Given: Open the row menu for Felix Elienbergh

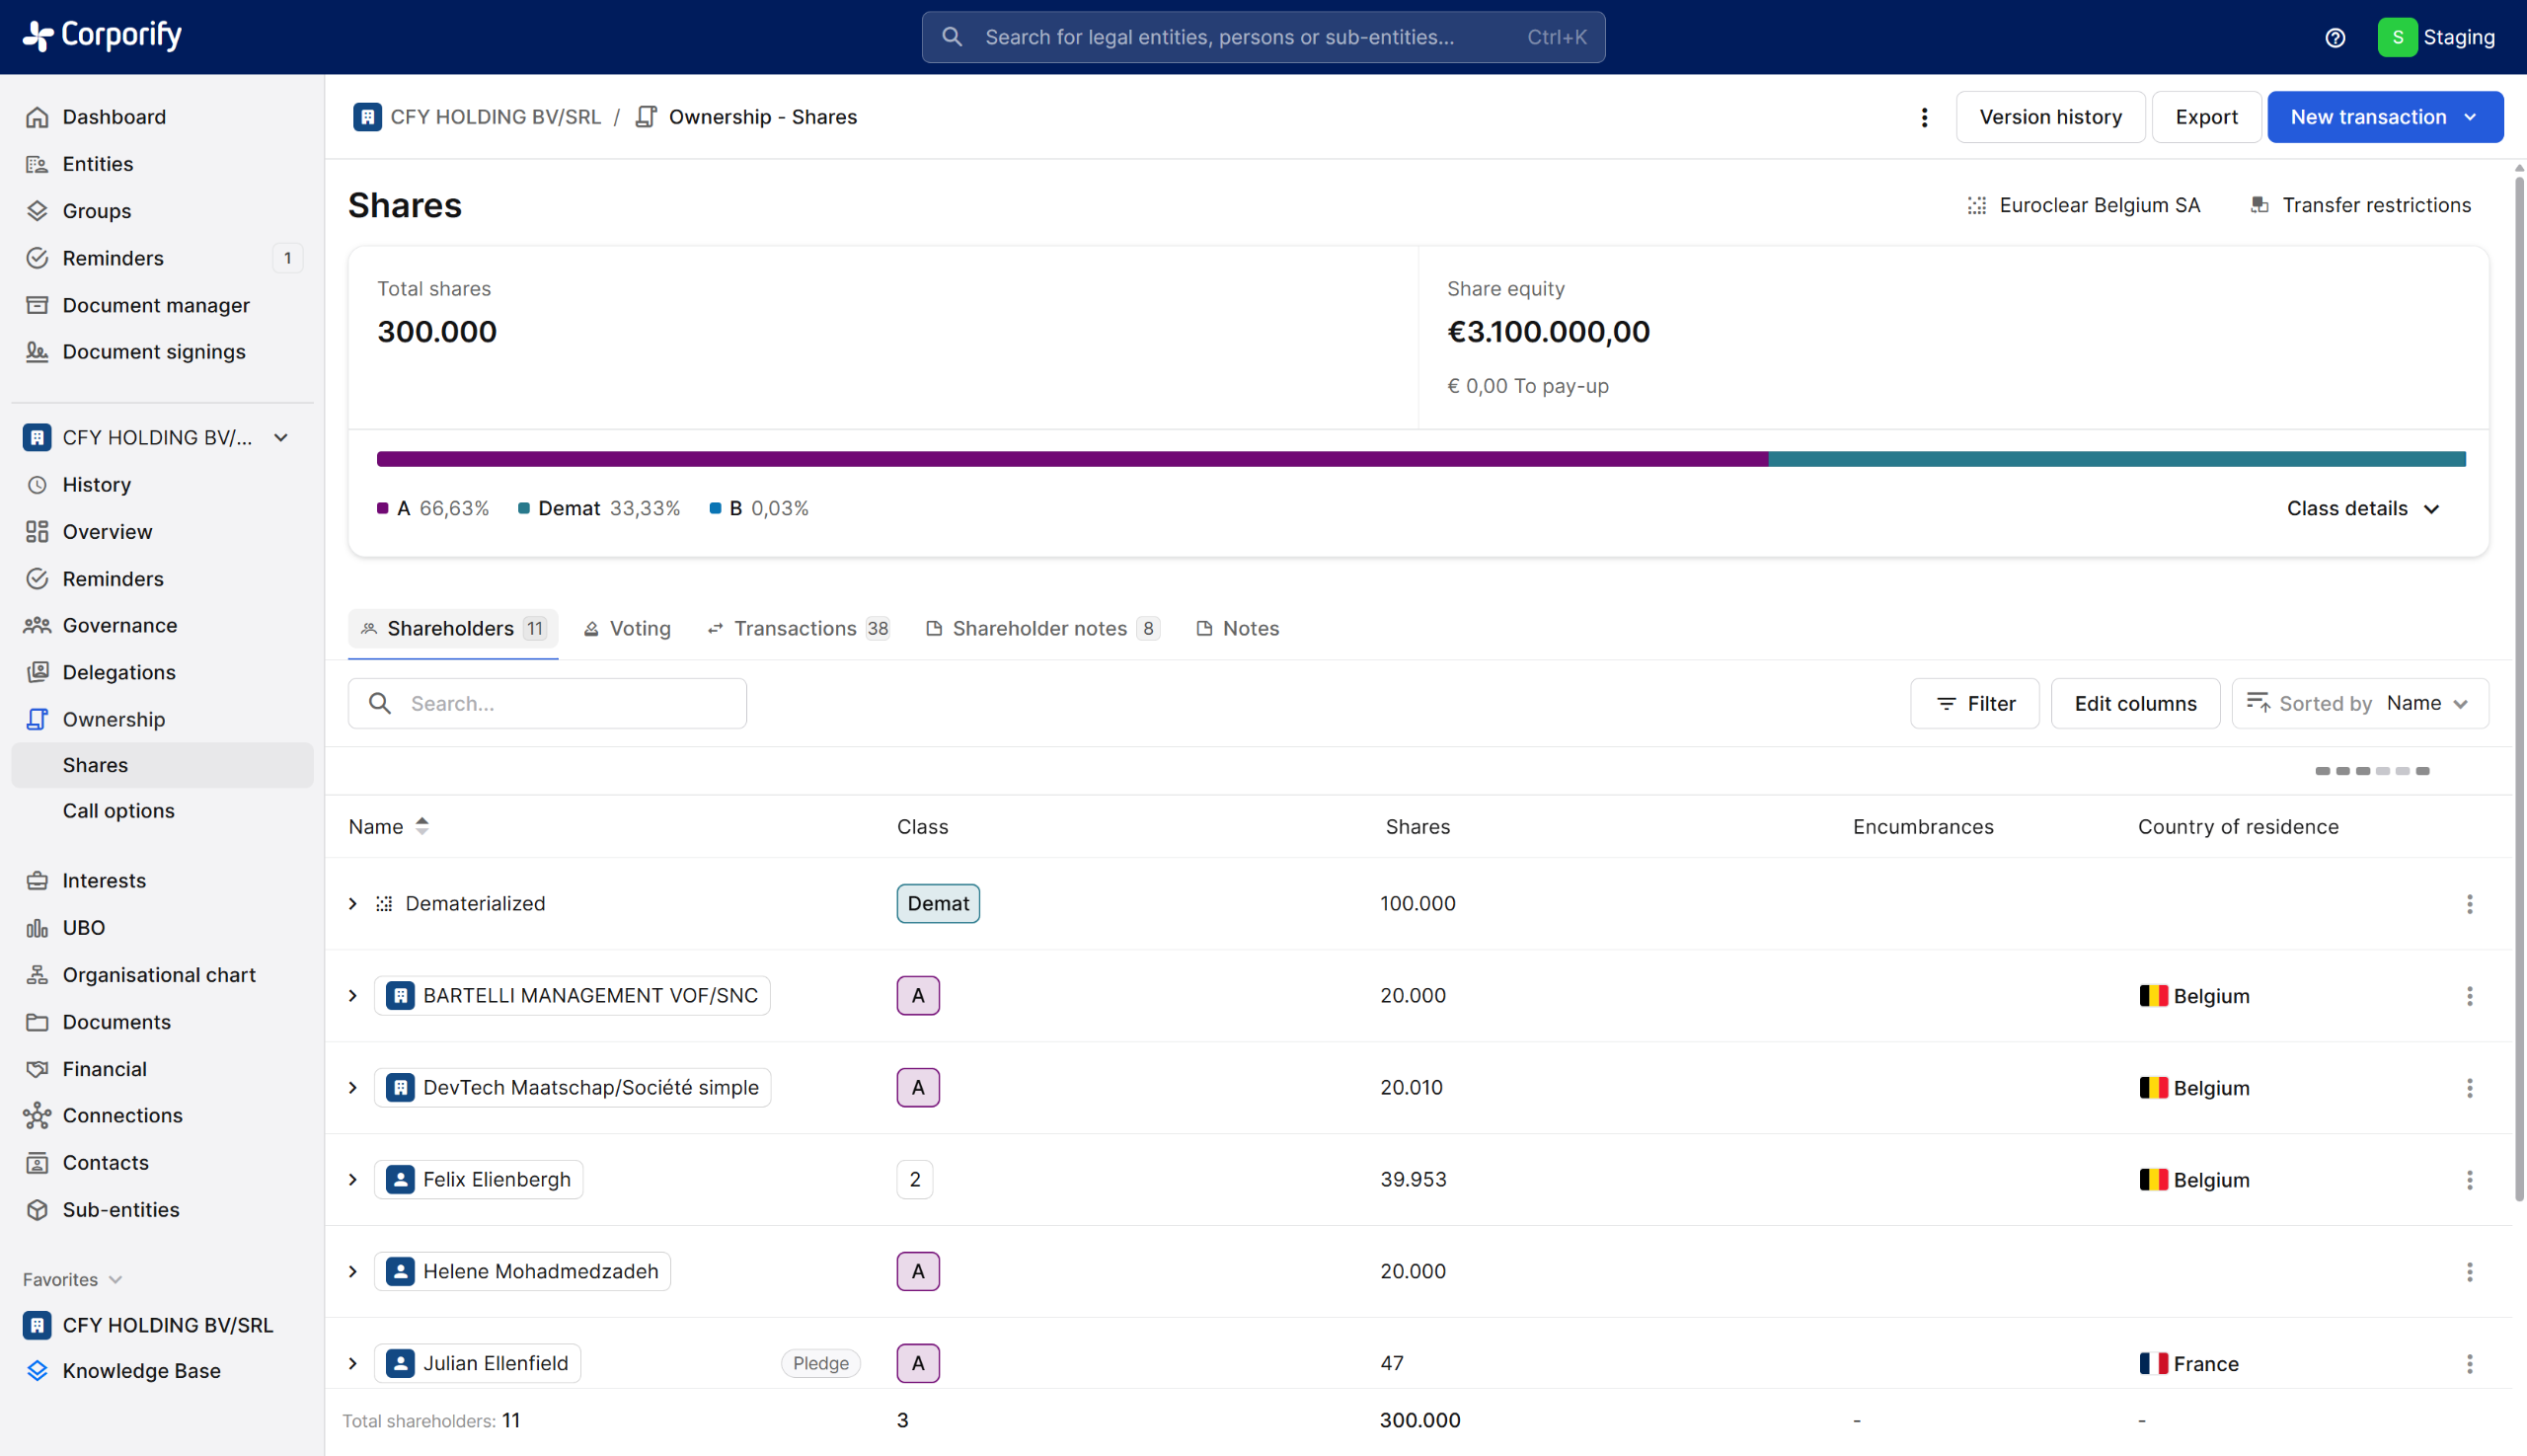Looking at the screenshot, I should tap(2469, 1180).
